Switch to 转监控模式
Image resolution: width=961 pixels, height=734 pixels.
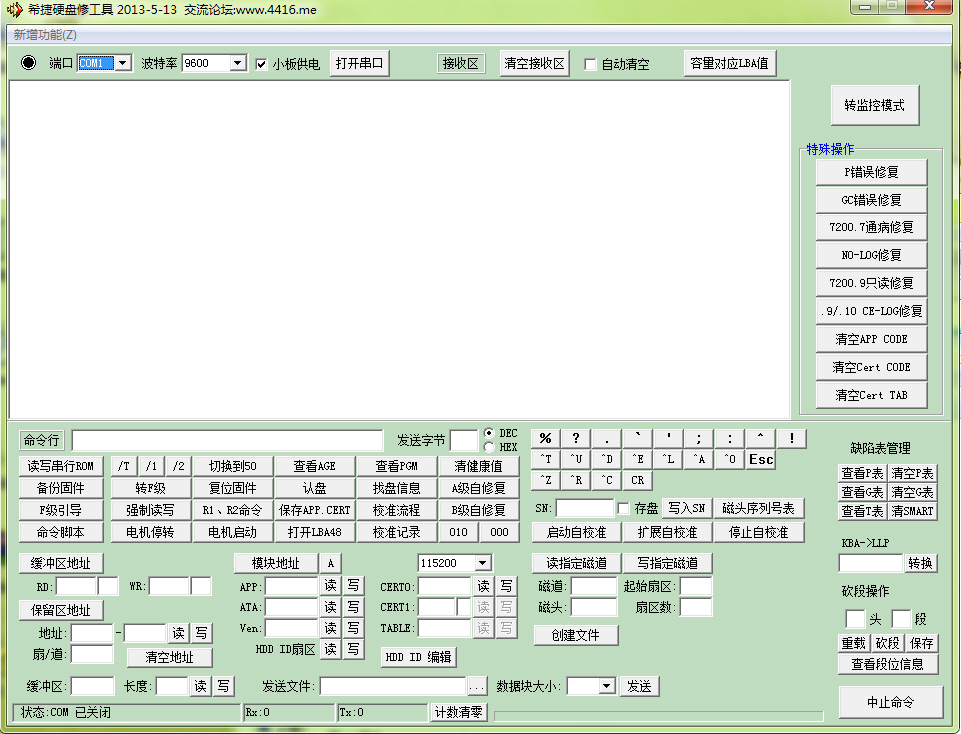[x=875, y=105]
